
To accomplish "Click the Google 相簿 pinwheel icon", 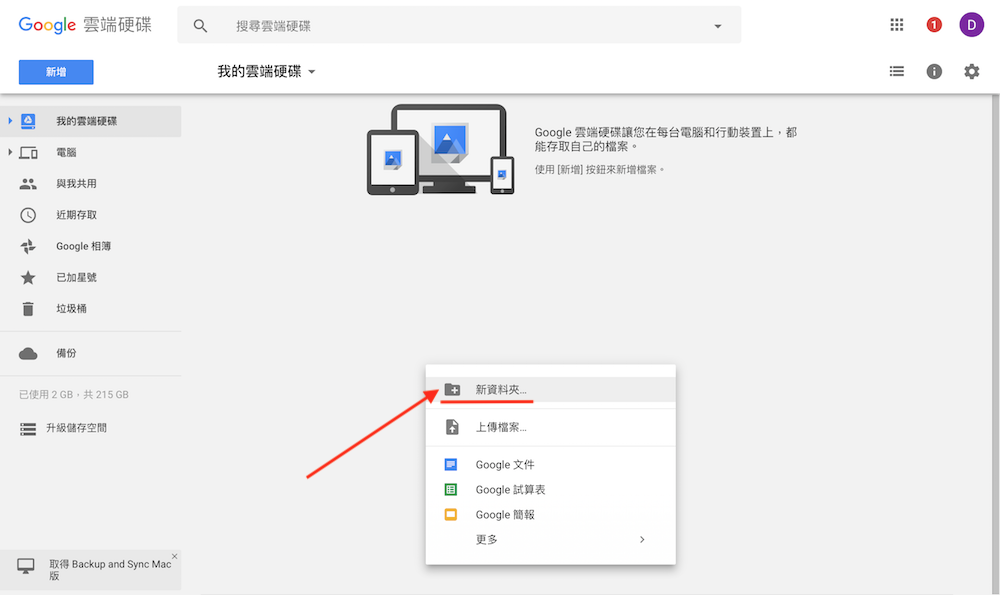I will 28,246.
